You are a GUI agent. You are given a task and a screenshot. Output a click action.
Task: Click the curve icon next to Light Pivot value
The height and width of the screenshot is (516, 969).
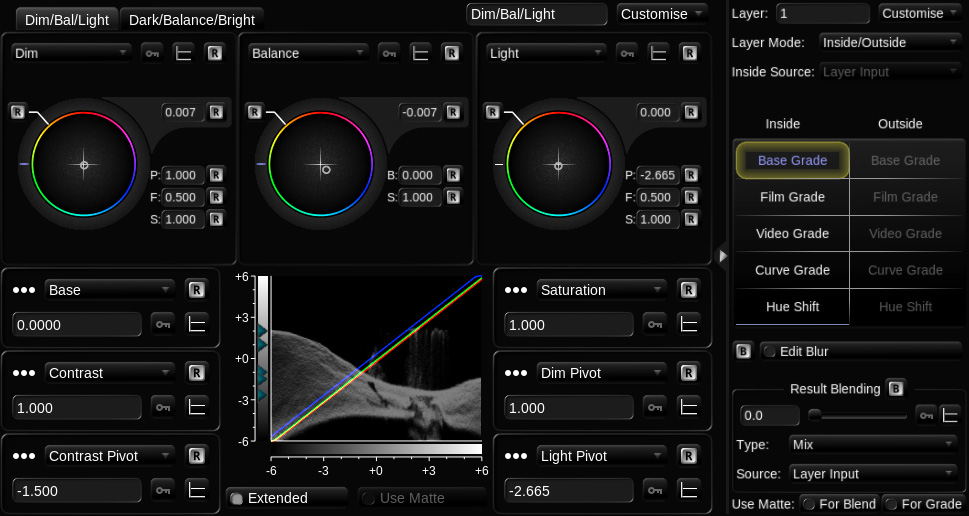(x=688, y=490)
